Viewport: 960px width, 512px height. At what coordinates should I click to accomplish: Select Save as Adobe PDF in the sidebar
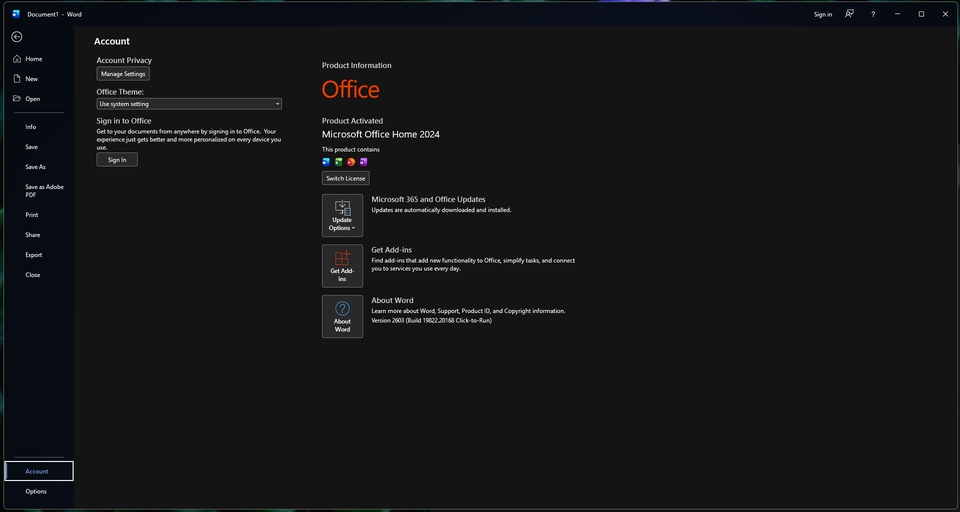pyautogui.click(x=44, y=190)
